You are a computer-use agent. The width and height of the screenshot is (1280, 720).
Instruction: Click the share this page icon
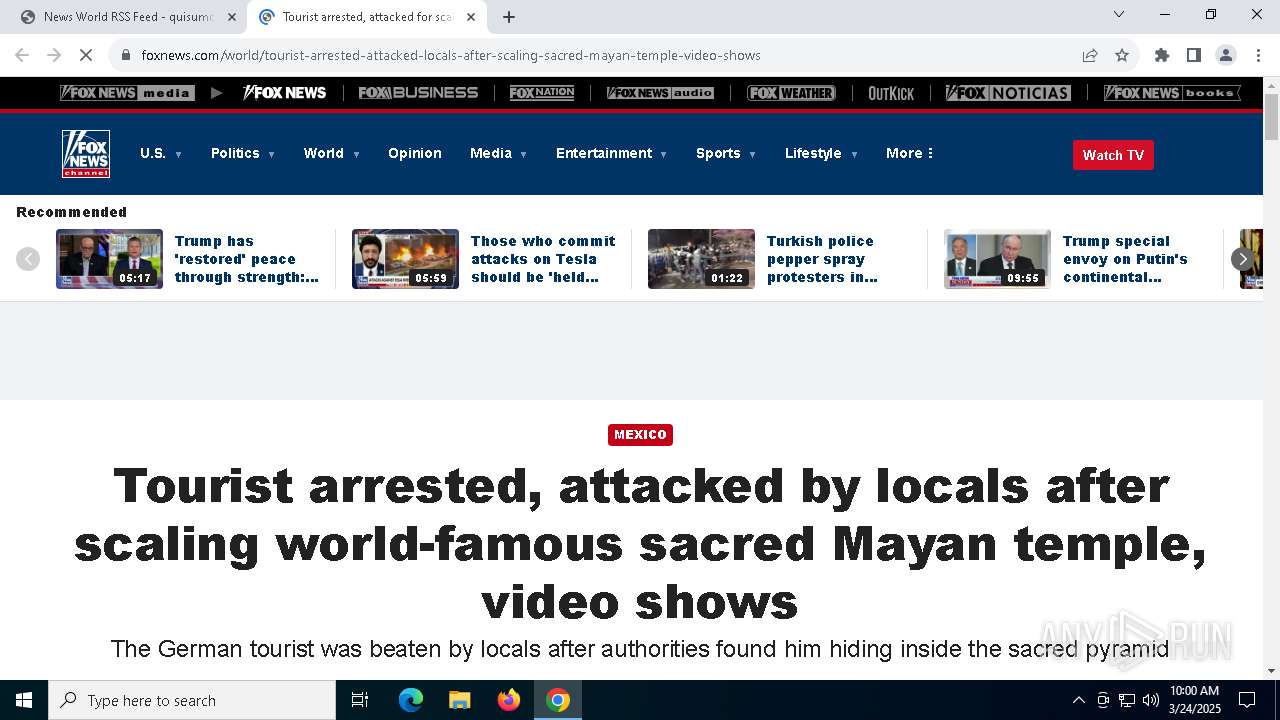tap(1090, 55)
